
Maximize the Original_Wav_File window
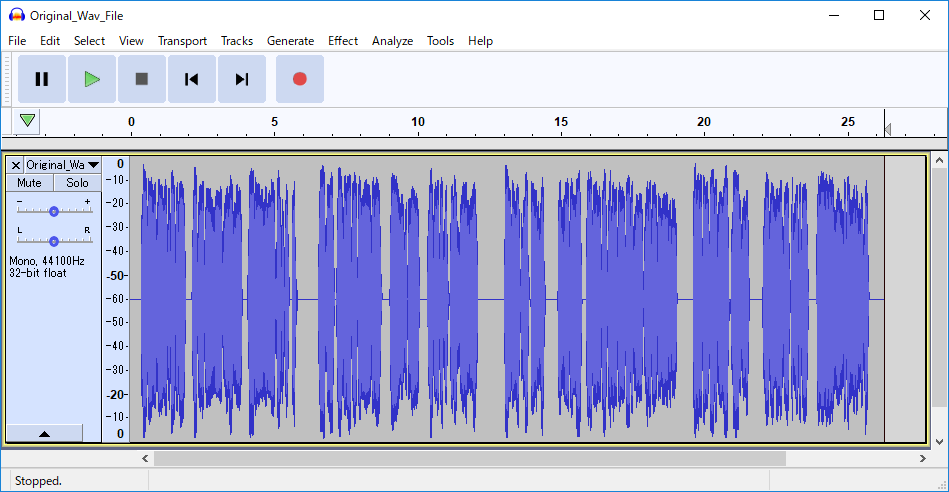pyautogui.click(x=879, y=16)
